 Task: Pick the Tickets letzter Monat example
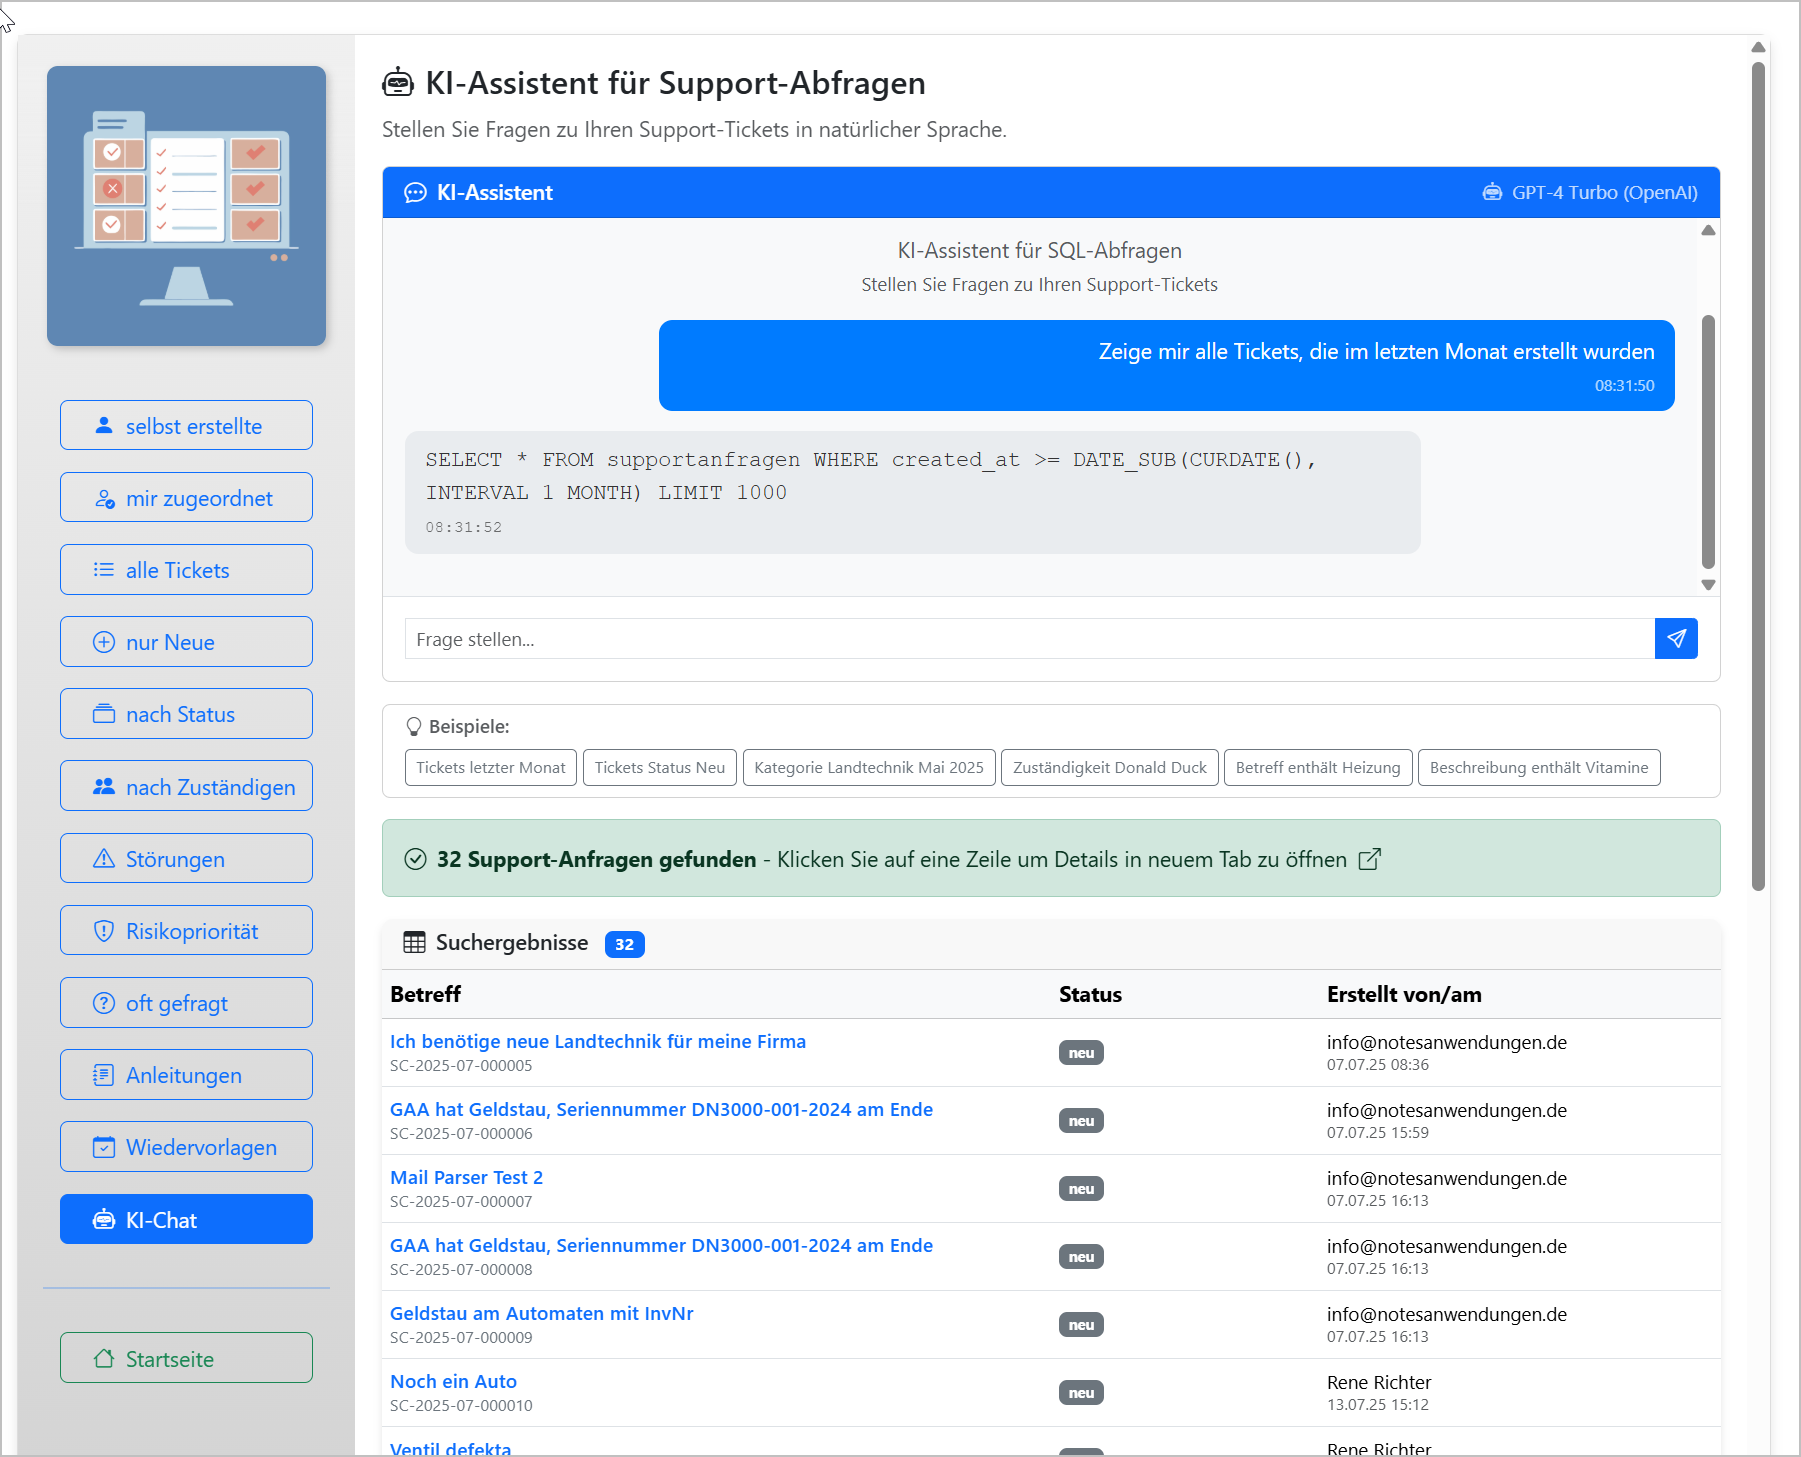[x=490, y=768]
